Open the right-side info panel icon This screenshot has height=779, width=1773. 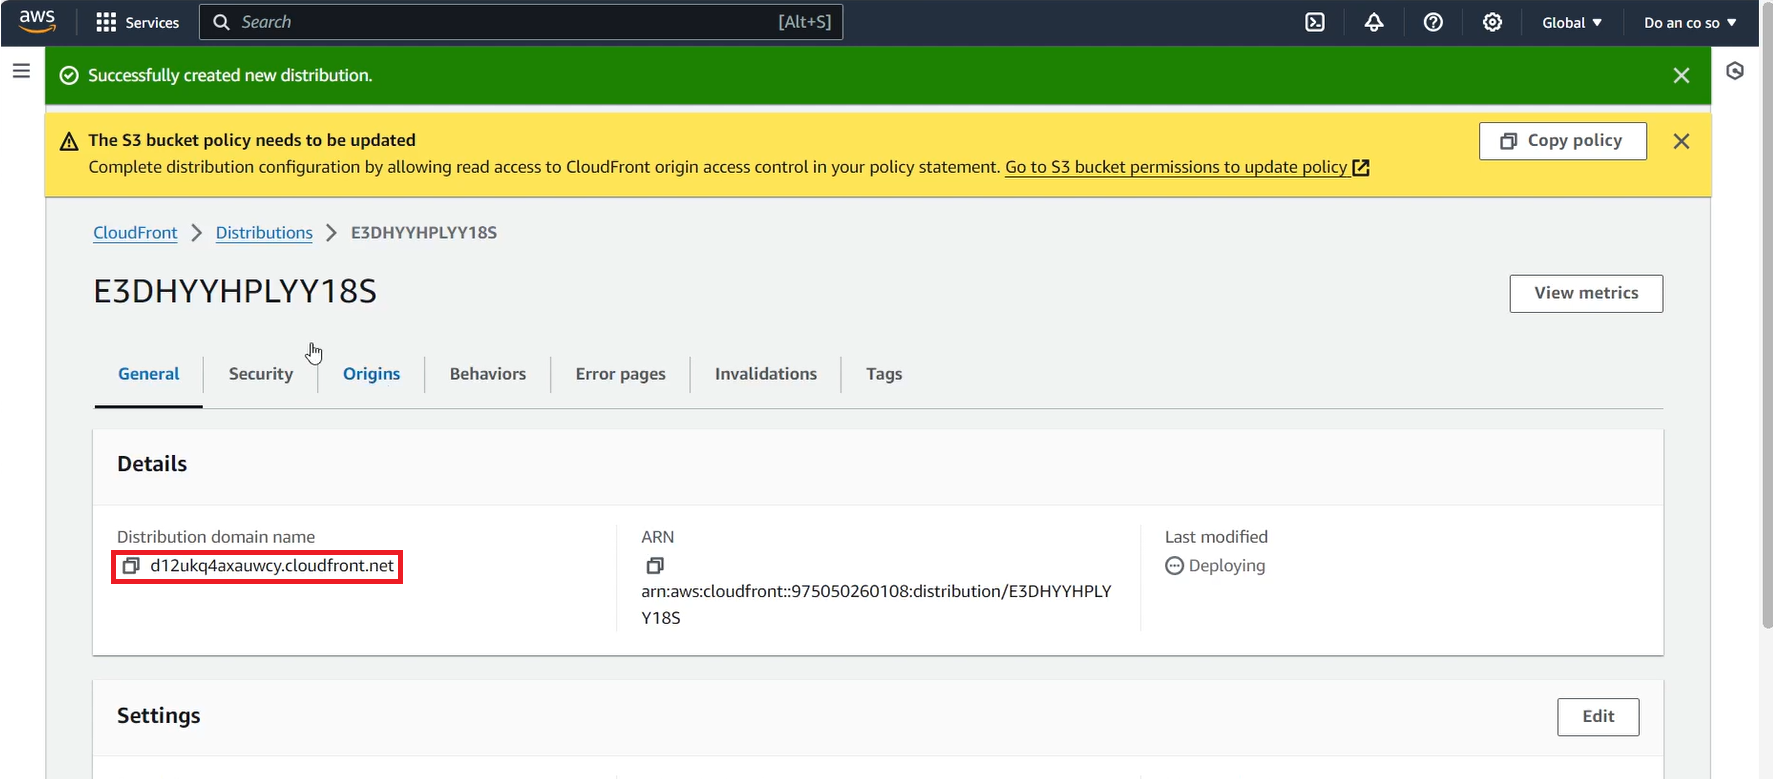1735,71
